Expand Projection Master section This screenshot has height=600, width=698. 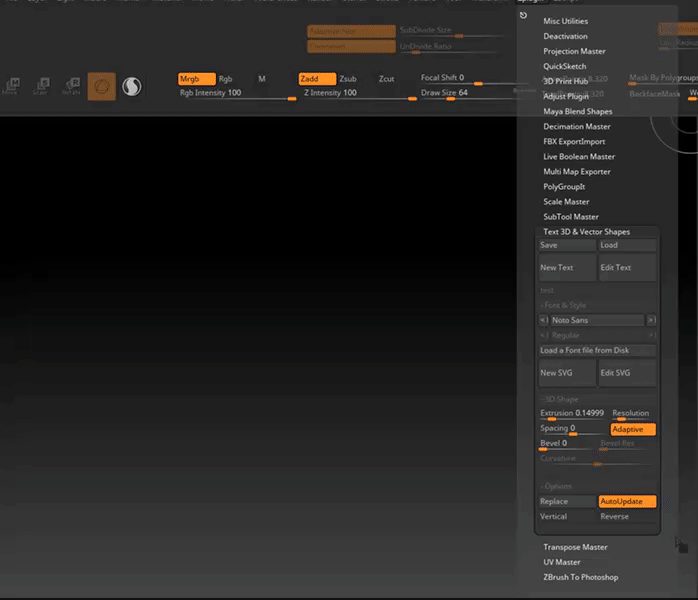click(574, 52)
